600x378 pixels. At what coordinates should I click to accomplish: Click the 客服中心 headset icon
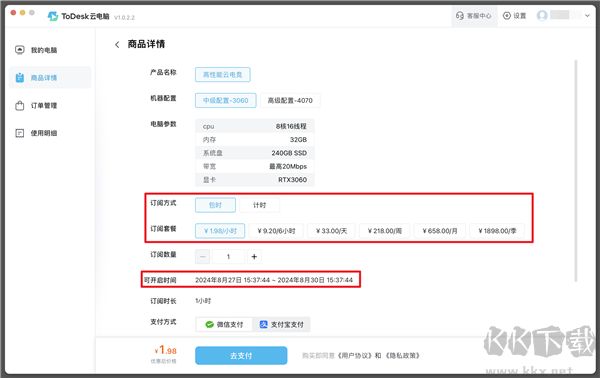[460, 16]
